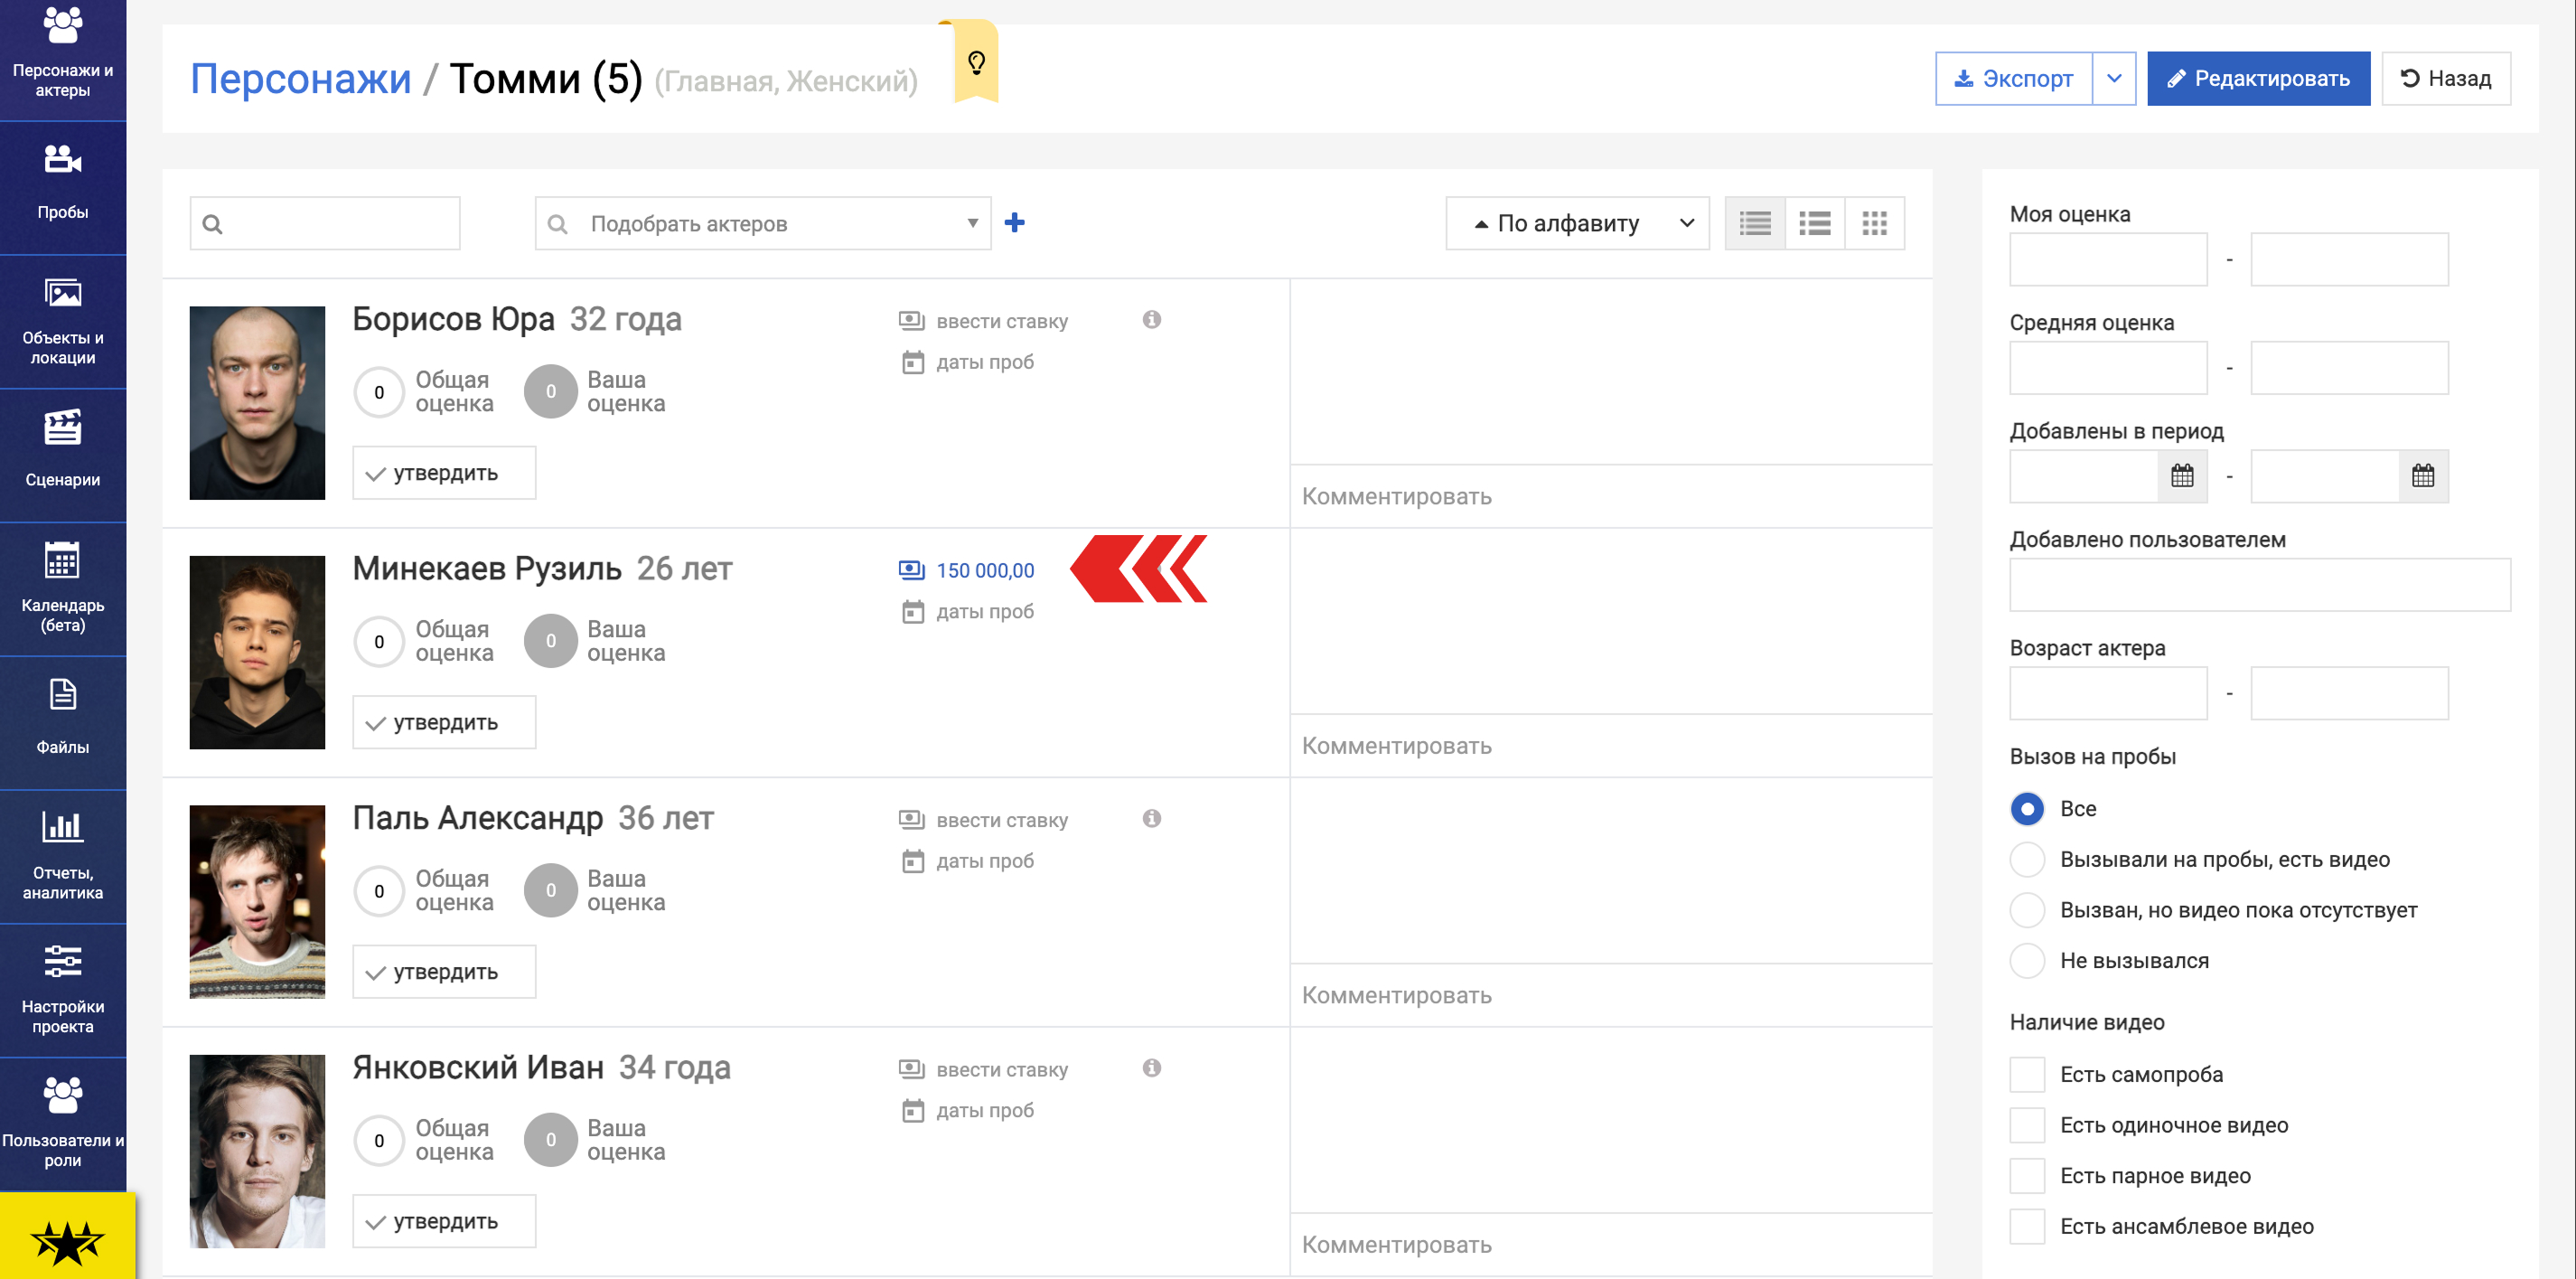Select Вызывали на пробы, есть видео
The width and height of the screenshot is (2576, 1279).
coord(2027,860)
